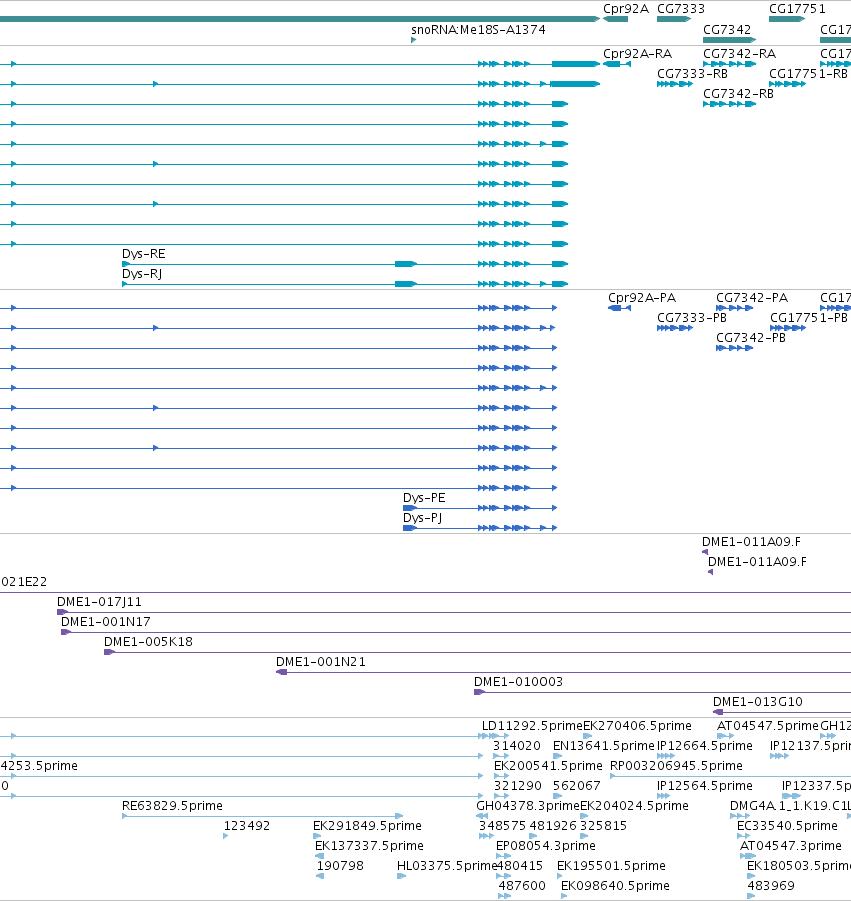Image resolution: width=851 pixels, height=901 pixels.
Task: Select the EK270406.5prime EST label
Action: [637, 726]
